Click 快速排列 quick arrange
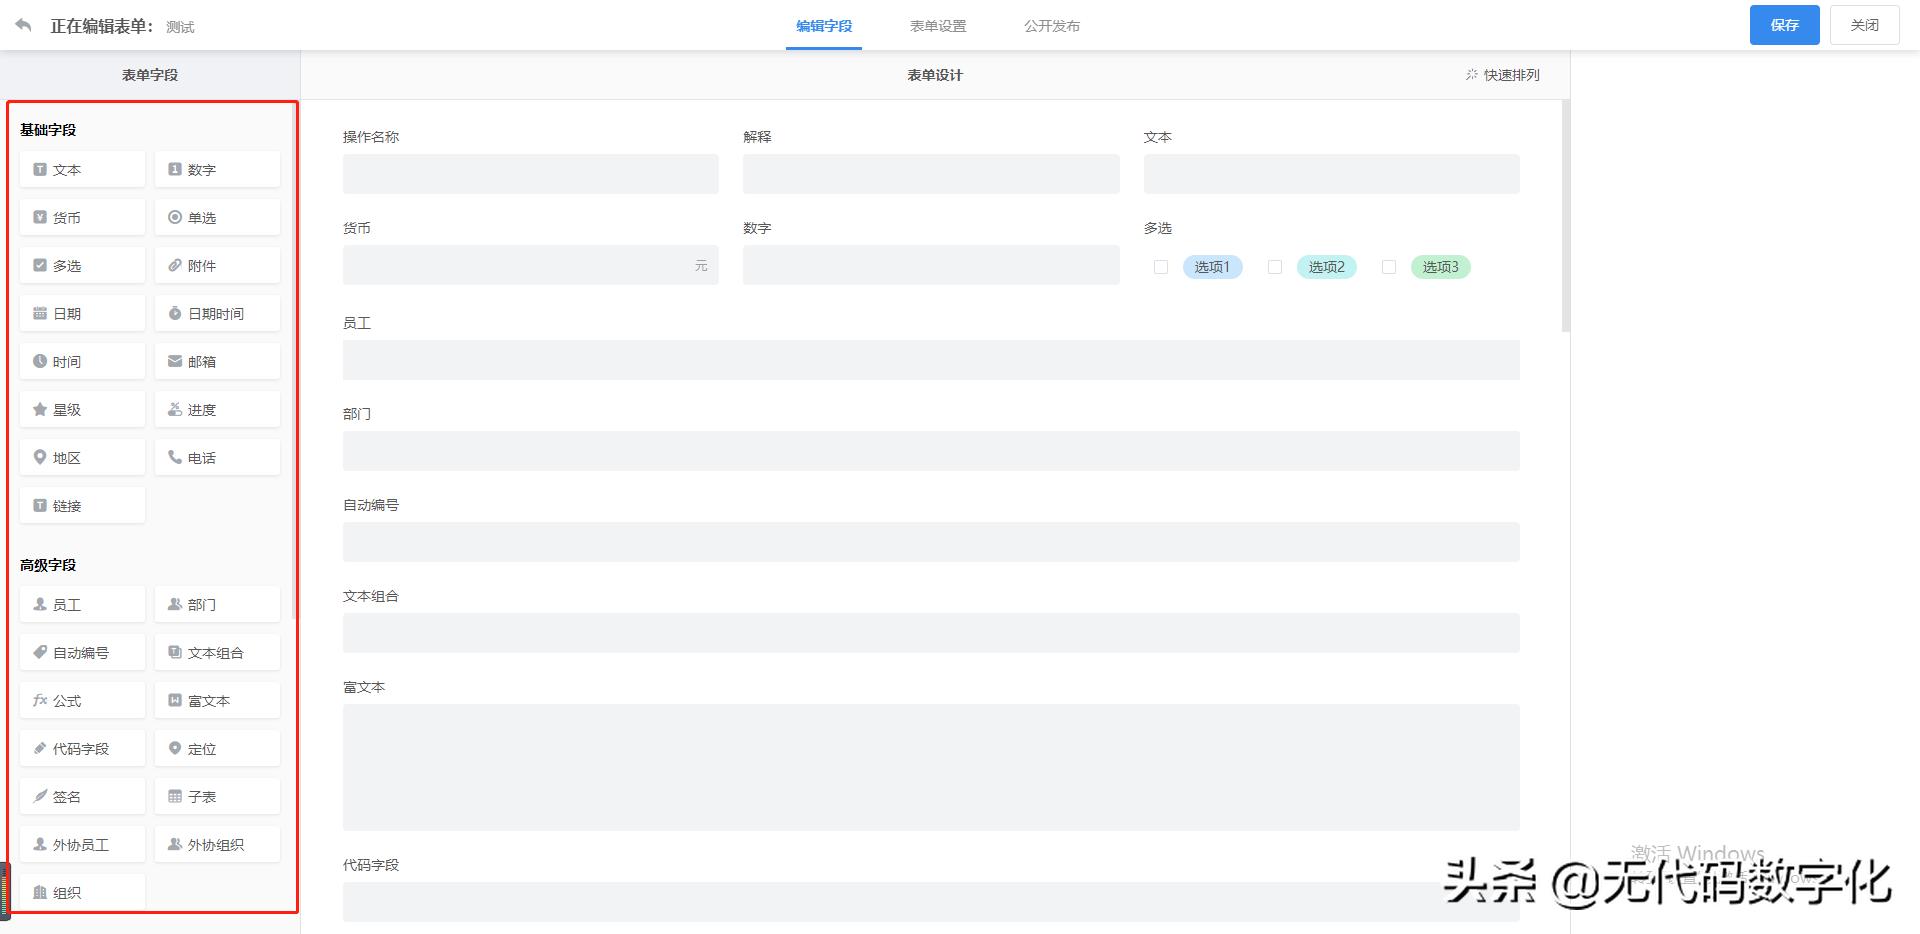 pyautogui.click(x=1503, y=75)
